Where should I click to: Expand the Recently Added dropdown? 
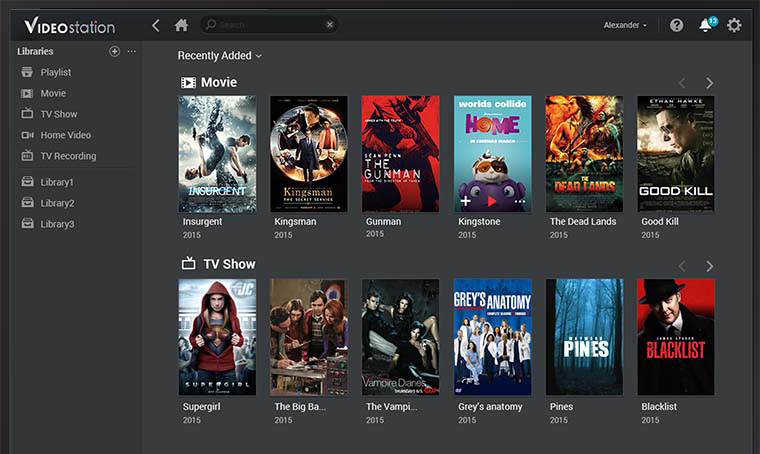click(x=220, y=56)
